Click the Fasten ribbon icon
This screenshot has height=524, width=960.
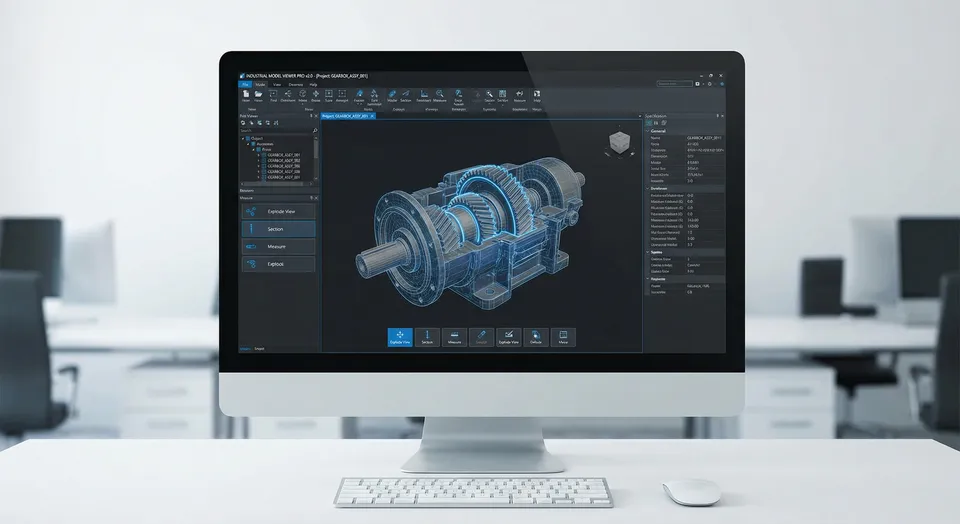[x=359, y=94]
